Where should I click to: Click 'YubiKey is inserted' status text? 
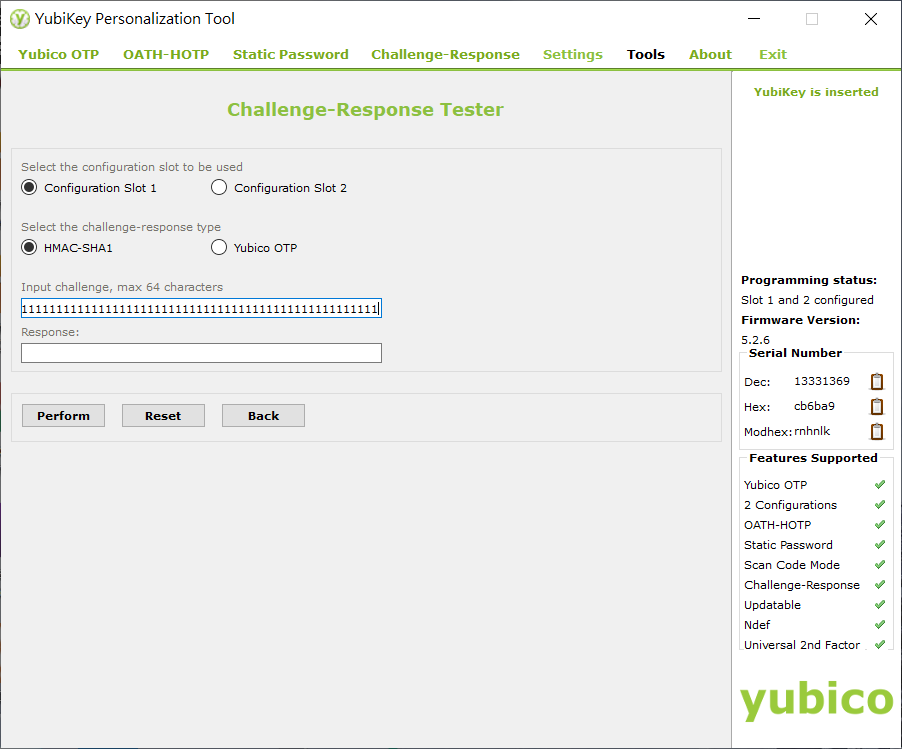tap(816, 92)
